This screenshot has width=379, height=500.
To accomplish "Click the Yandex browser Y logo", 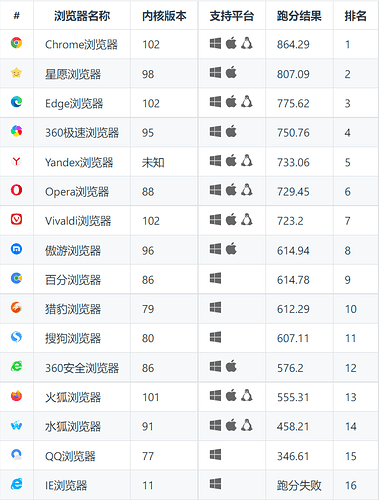I will 16,161.
